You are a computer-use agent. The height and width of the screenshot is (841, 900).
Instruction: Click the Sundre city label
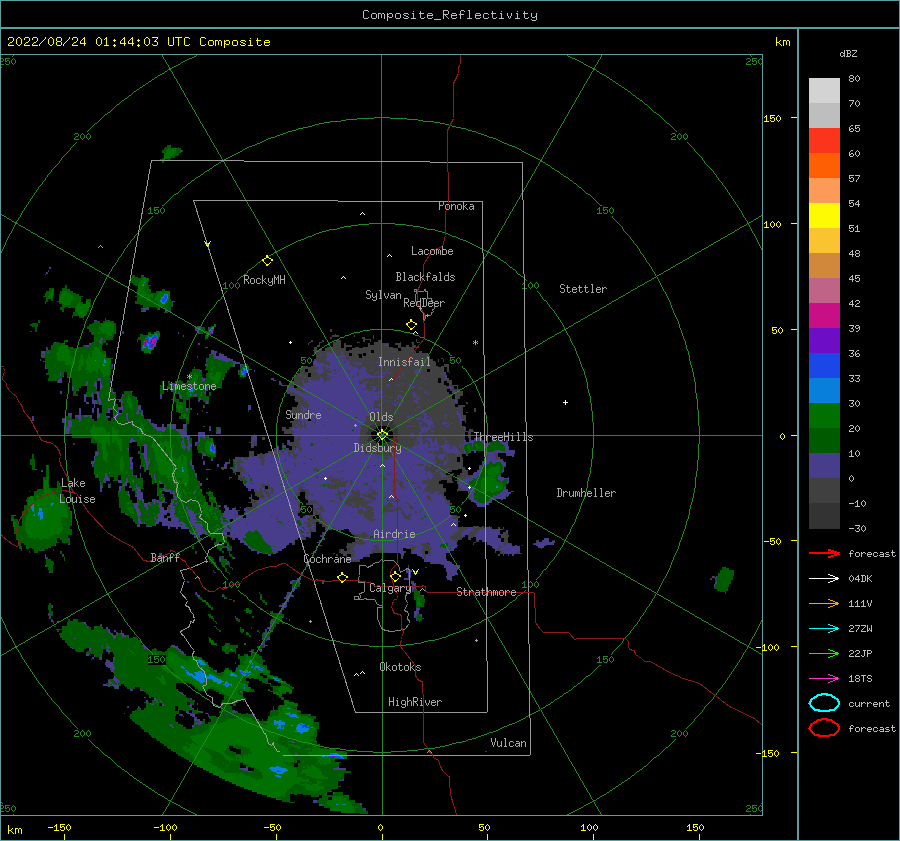[x=303, y=414]
